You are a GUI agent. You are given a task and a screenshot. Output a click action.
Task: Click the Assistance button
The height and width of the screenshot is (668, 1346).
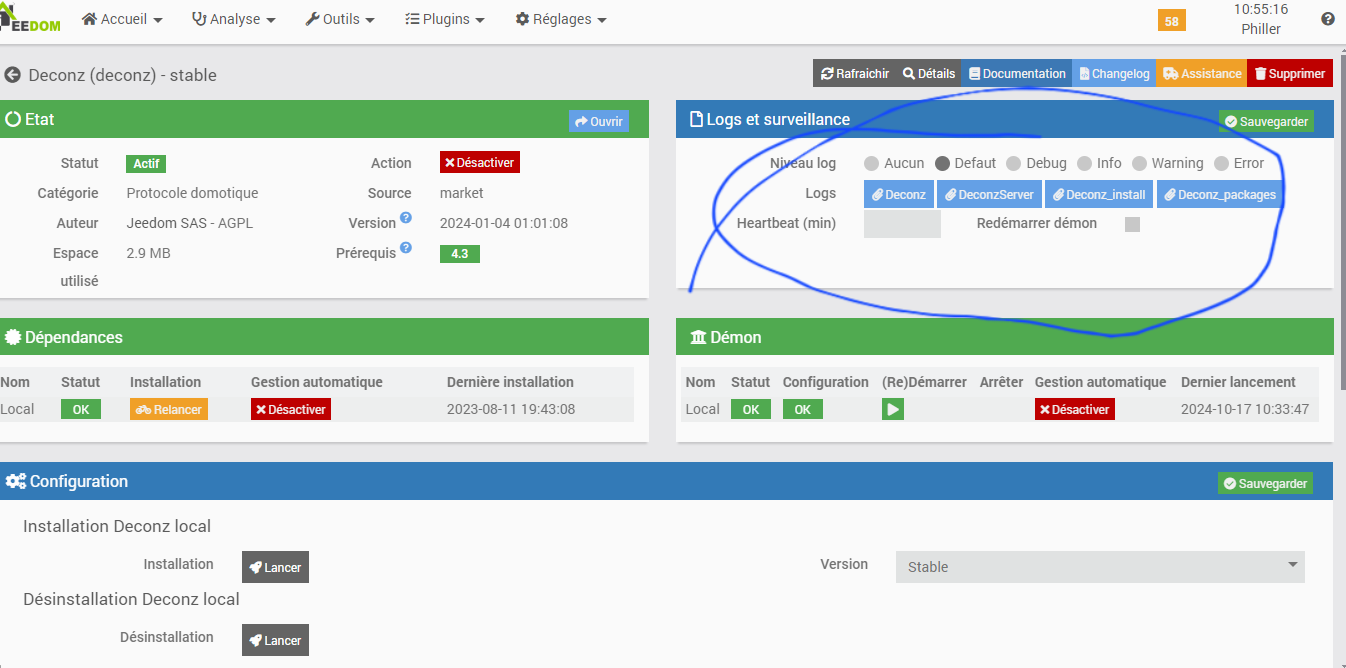pos(1202,74)
